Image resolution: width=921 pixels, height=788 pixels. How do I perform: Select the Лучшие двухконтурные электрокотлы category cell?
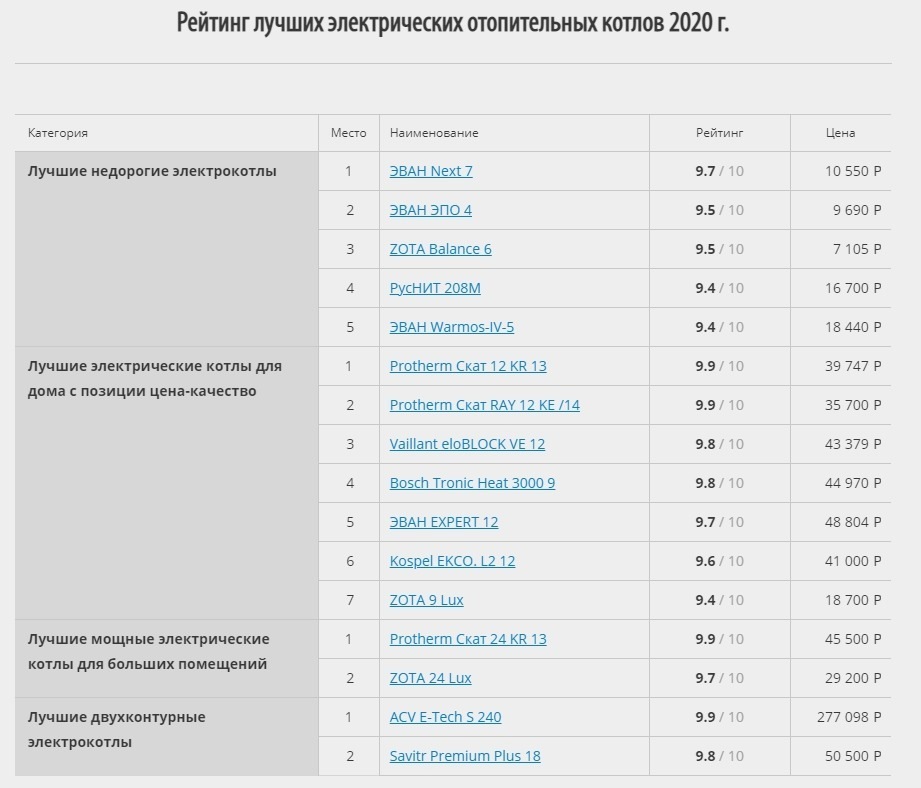(167, 736)
